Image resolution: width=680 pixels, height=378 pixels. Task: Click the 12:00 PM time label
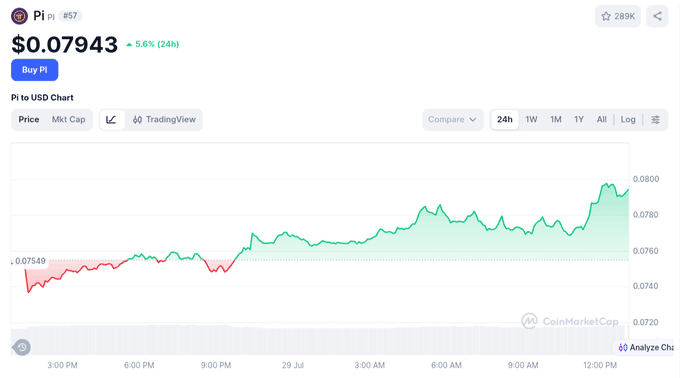click(x=600, y=365)
